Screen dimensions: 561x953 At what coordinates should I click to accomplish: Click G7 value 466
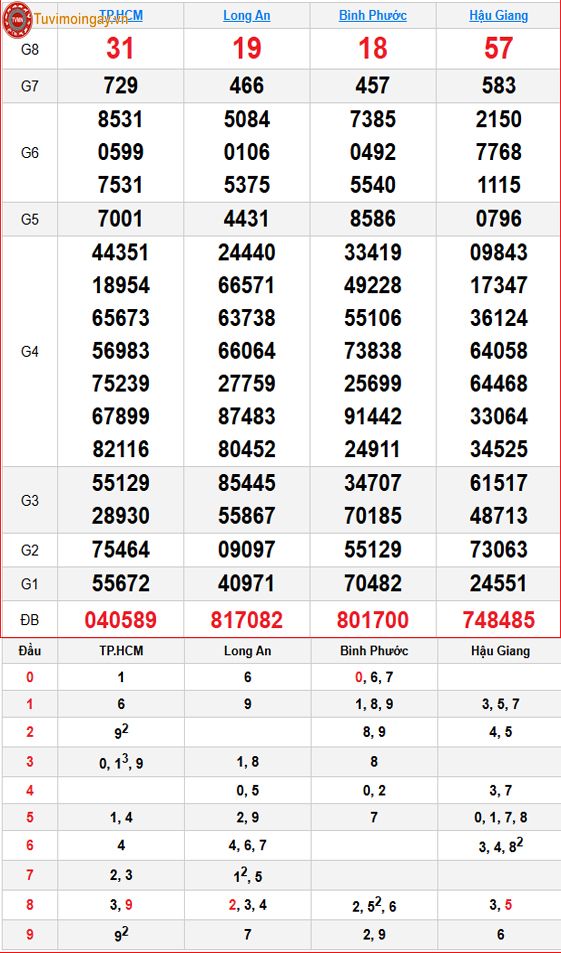[x=246, y=86]
